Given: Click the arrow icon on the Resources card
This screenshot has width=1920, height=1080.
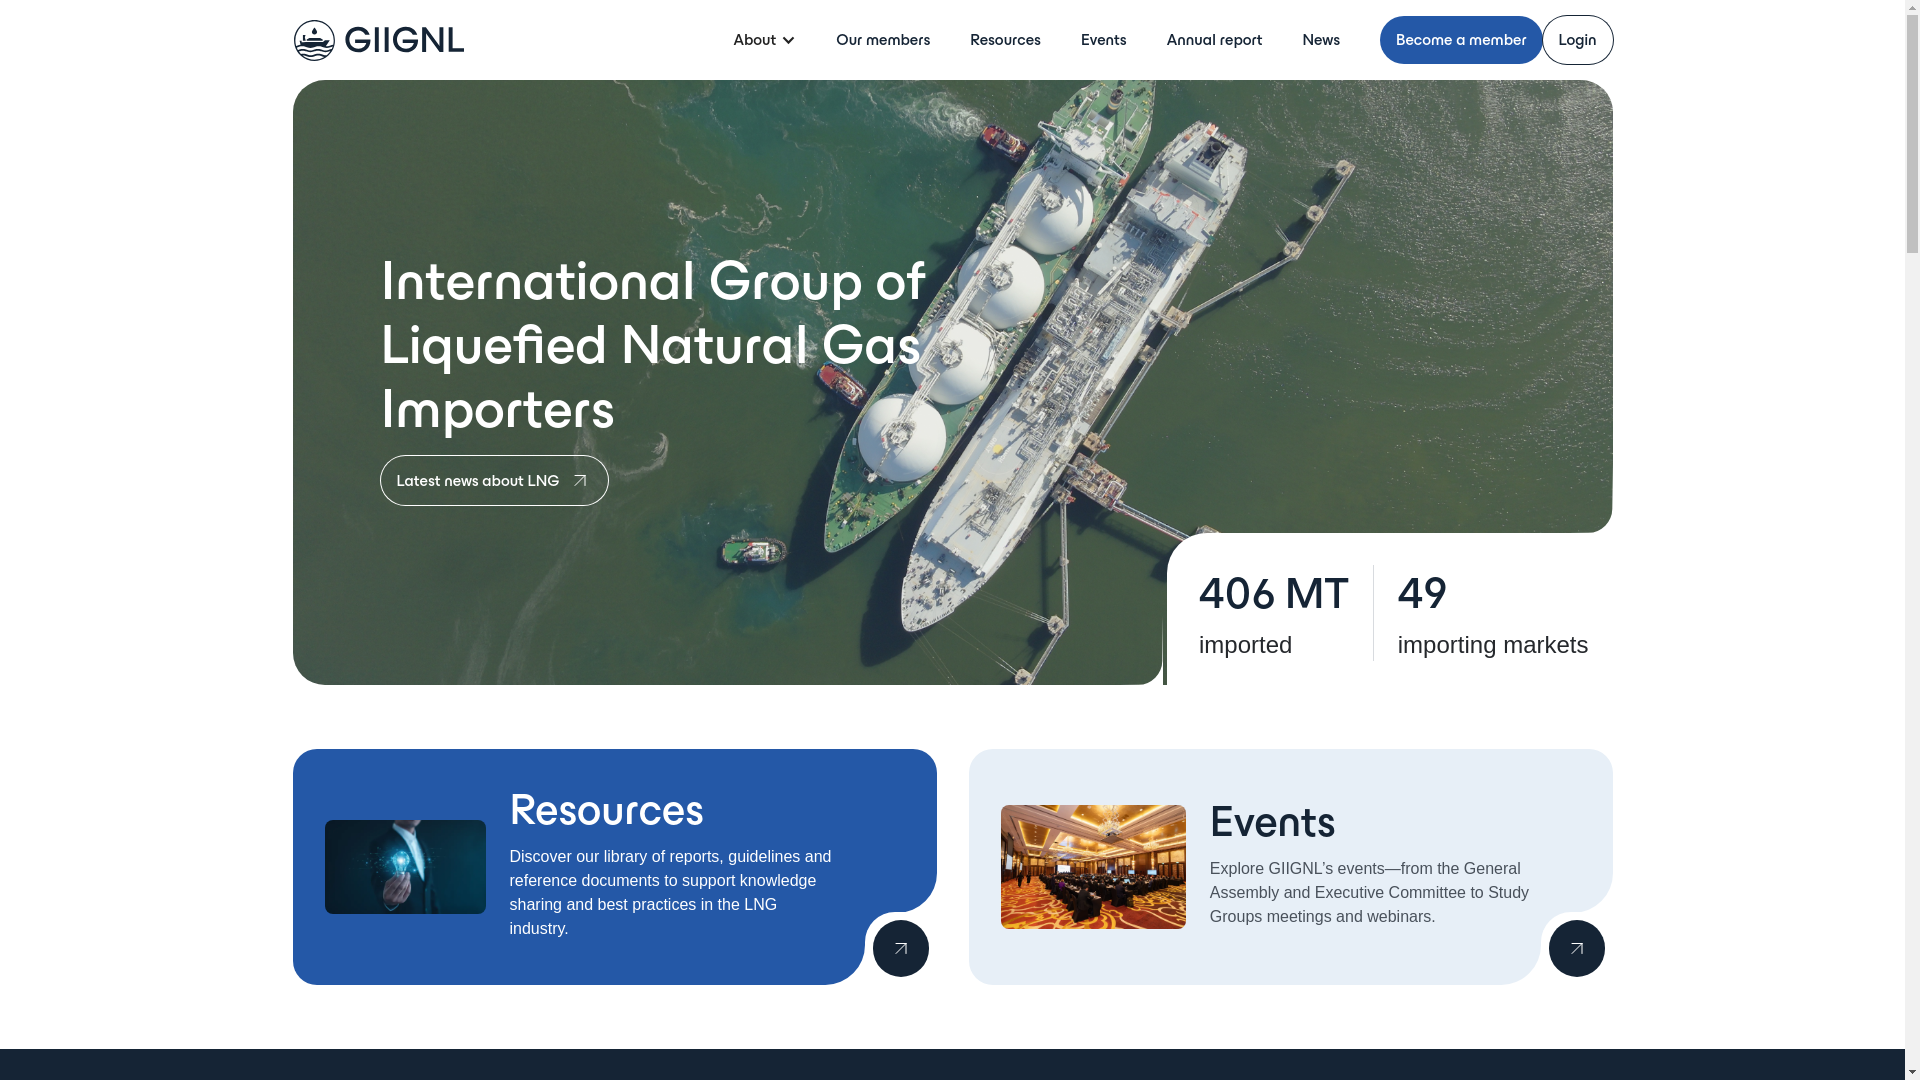Looking at the screenshot, I should (901, 948).
